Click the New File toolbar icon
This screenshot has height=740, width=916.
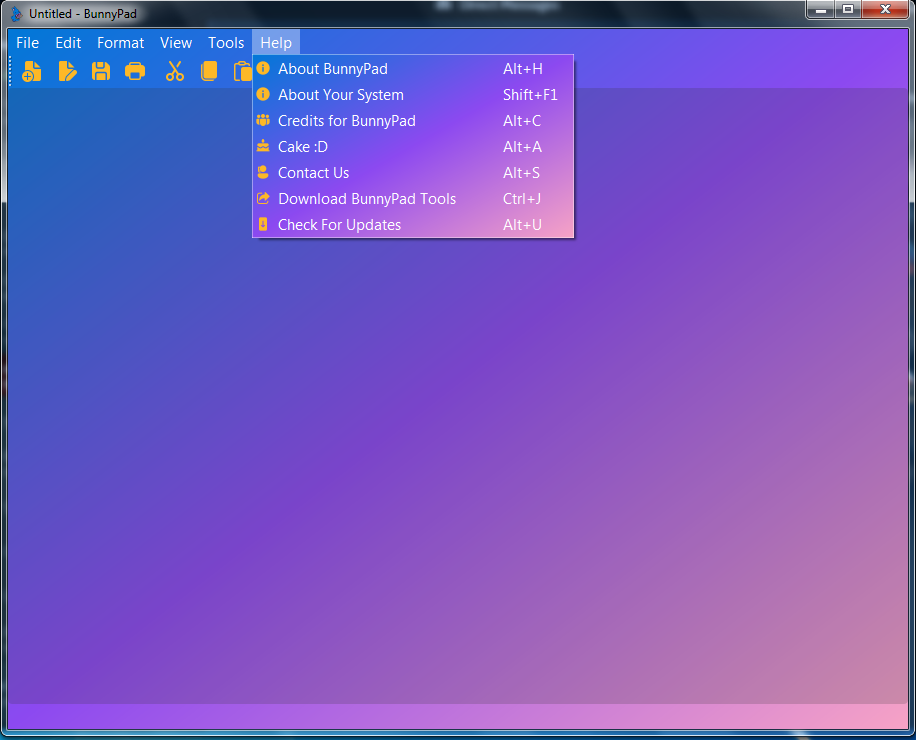pos(32,71)
